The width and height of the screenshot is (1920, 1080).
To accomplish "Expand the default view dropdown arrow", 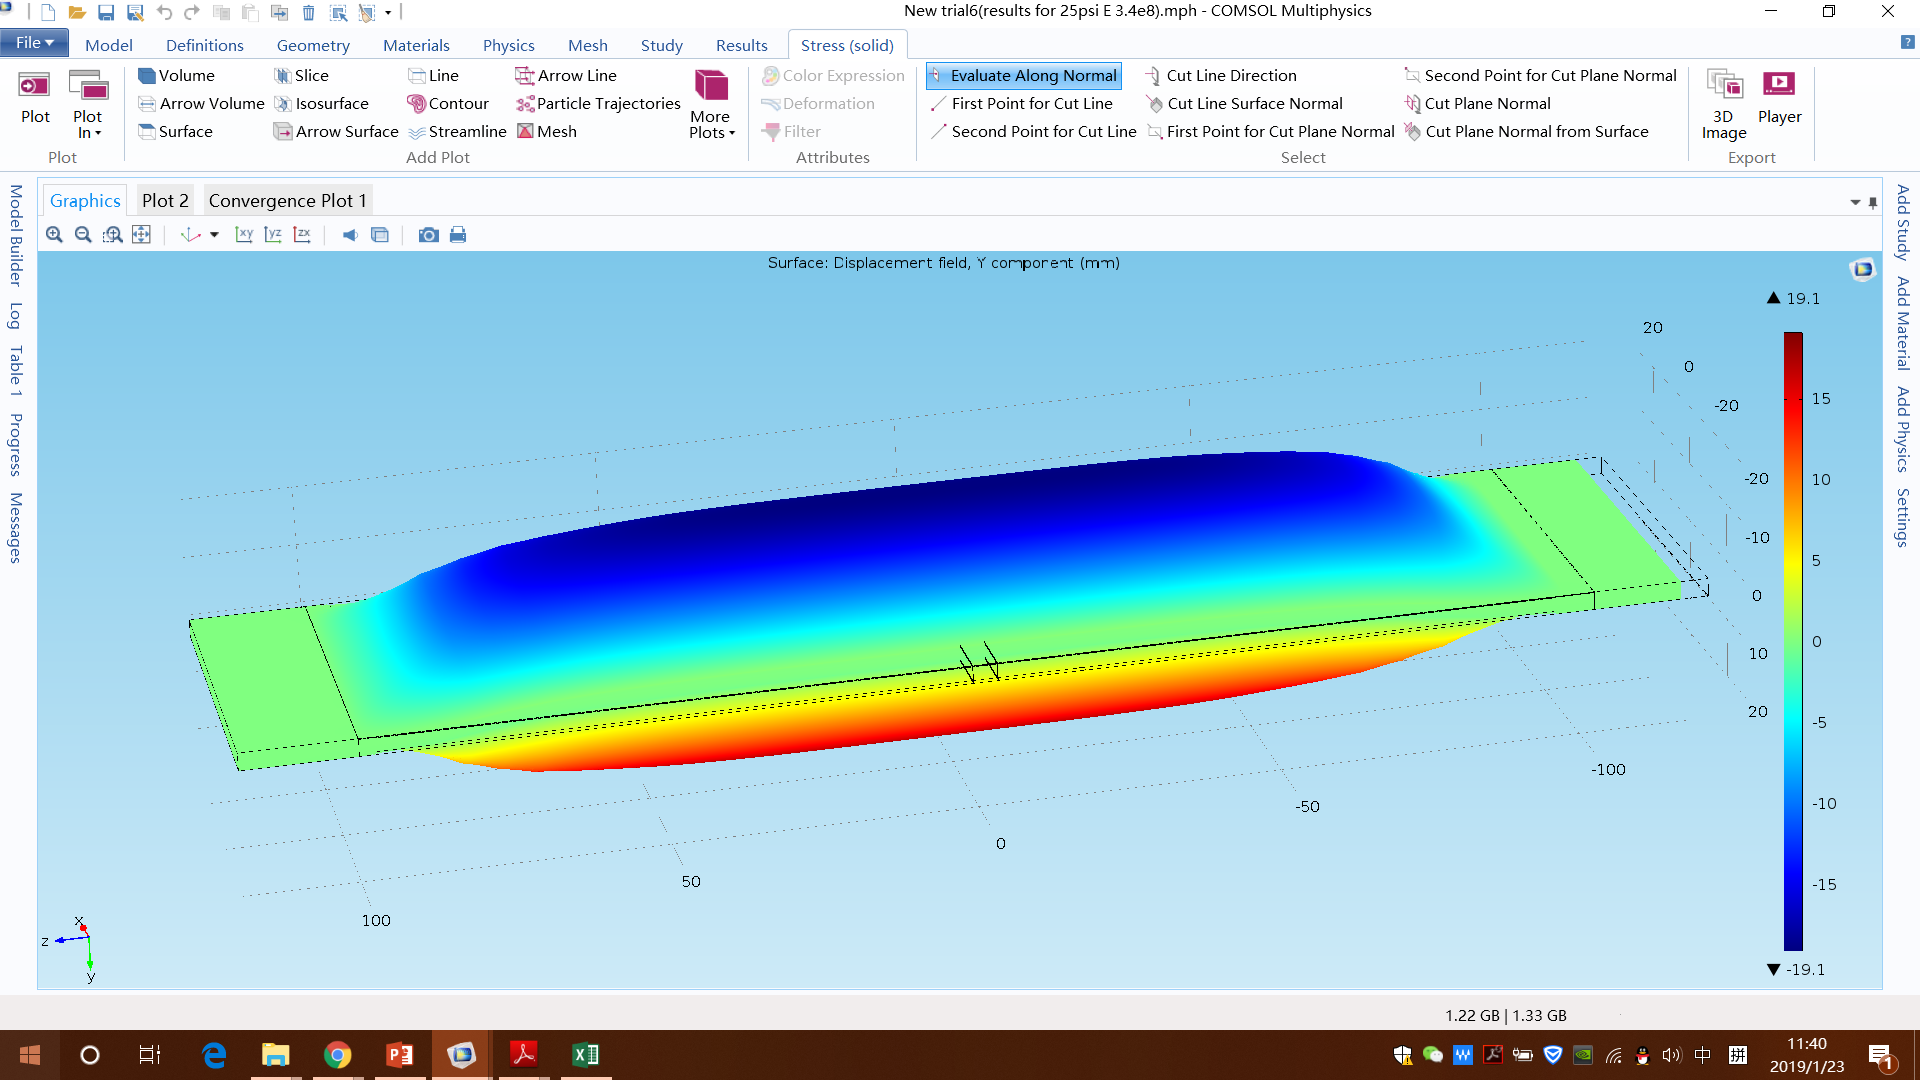I will pyautogui.click(x=214, y=235).
